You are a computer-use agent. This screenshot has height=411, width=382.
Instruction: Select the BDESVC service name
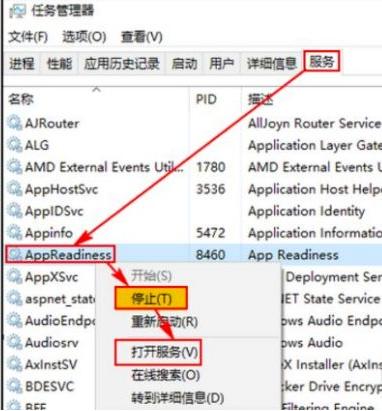pos(49,387)
